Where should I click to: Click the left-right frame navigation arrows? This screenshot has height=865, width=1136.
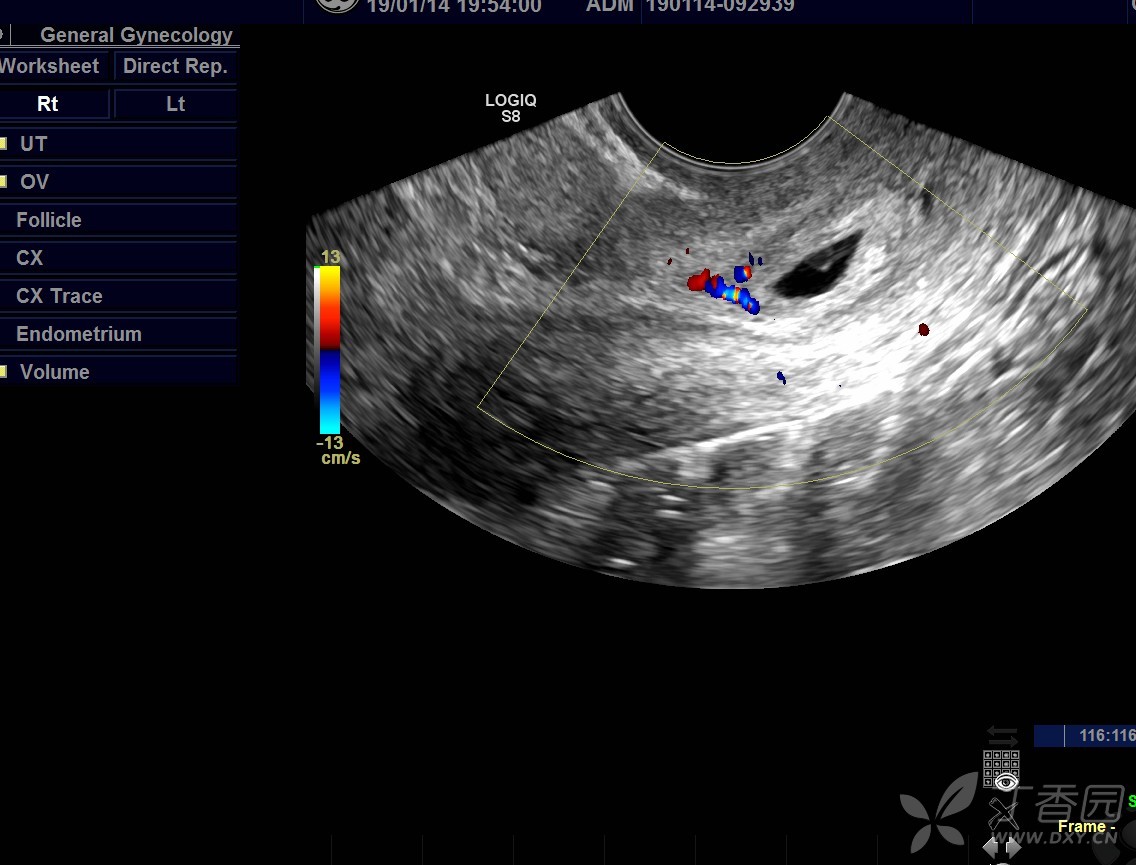click(1003, 847)
